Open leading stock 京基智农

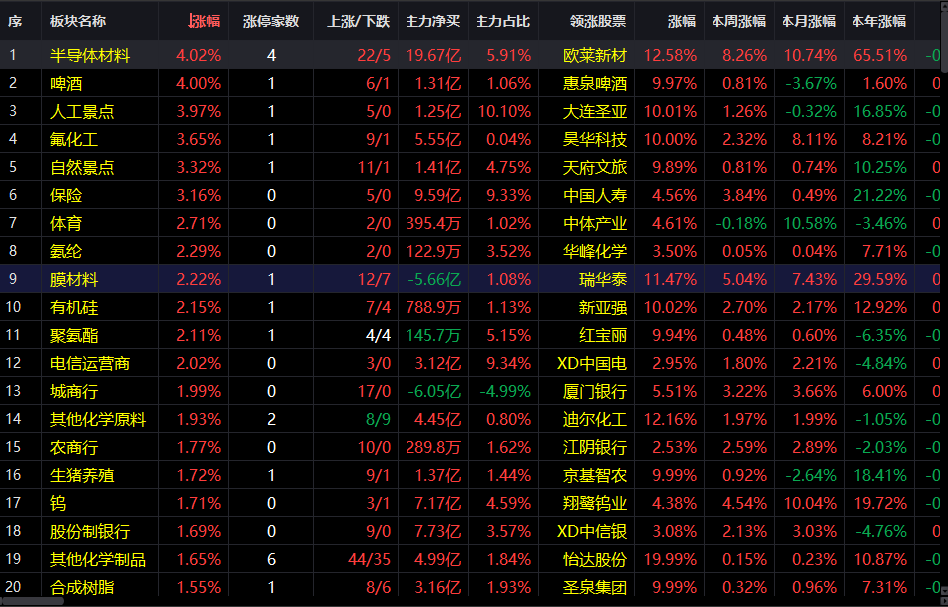[595, 475]
